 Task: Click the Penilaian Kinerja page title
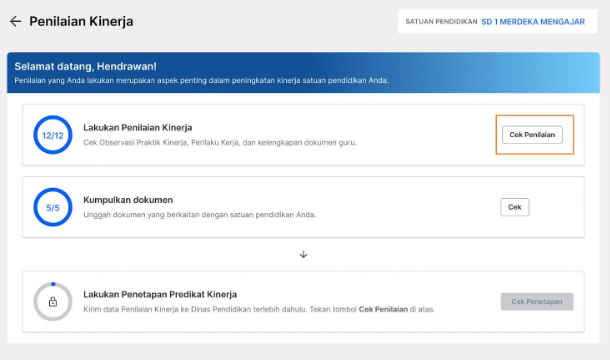(x=81, y=21)
